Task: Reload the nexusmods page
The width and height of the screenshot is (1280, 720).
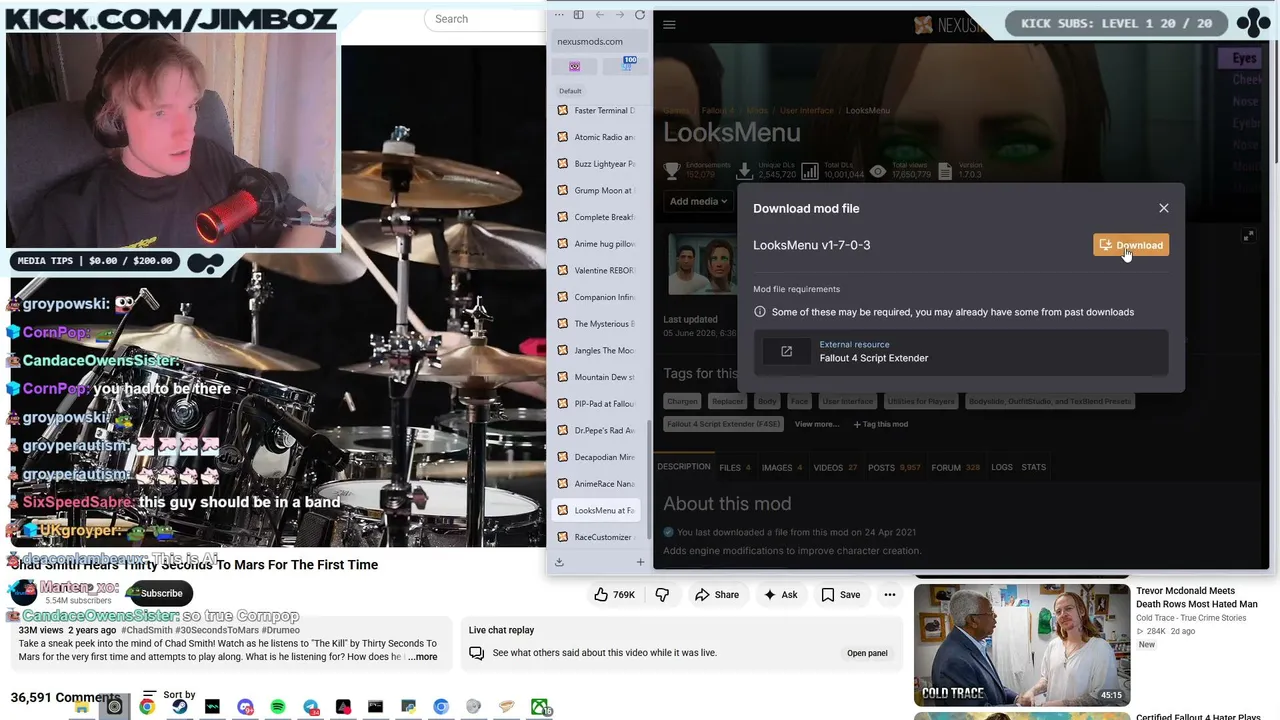Action: (x=640, y=15)
